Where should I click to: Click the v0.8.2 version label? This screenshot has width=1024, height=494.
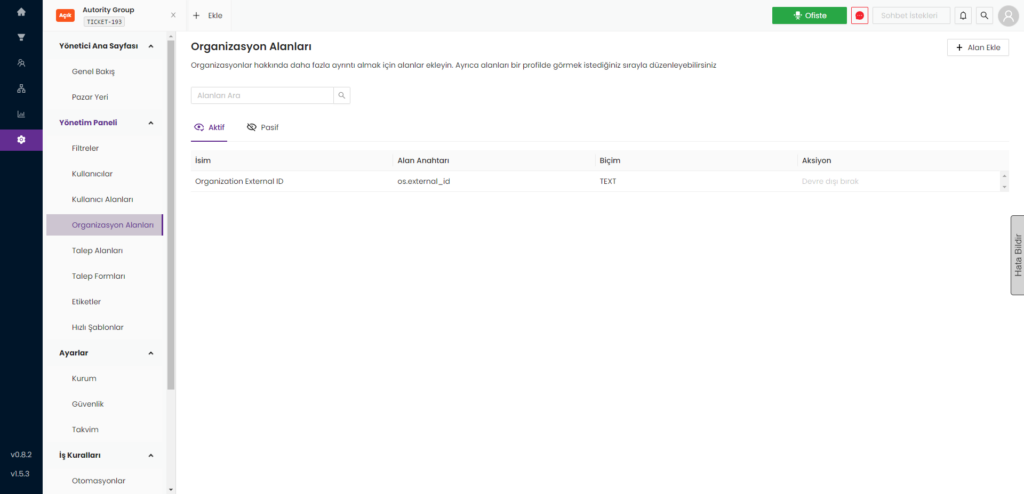21,454
